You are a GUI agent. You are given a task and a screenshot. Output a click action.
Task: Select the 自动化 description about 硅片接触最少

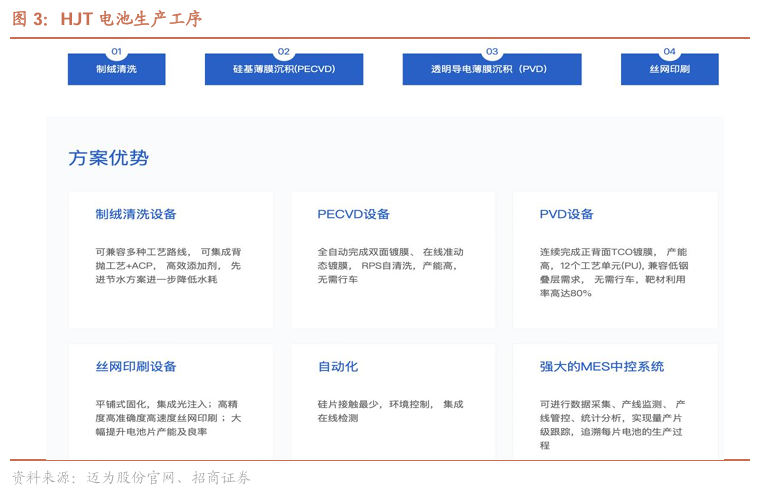click(390, 411)
